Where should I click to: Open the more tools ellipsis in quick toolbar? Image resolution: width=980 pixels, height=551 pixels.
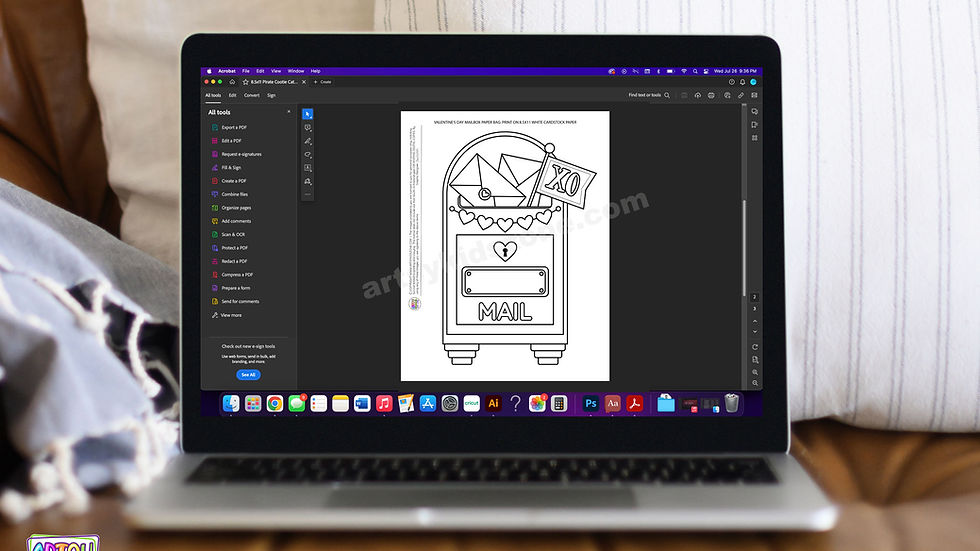click(x=308, y=194)
